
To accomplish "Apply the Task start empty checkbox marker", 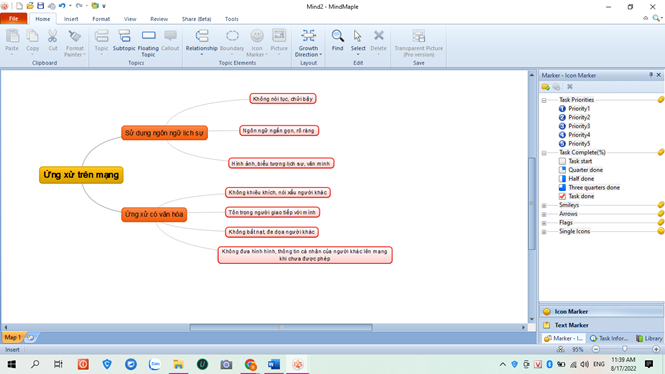I will click(562, 161).
